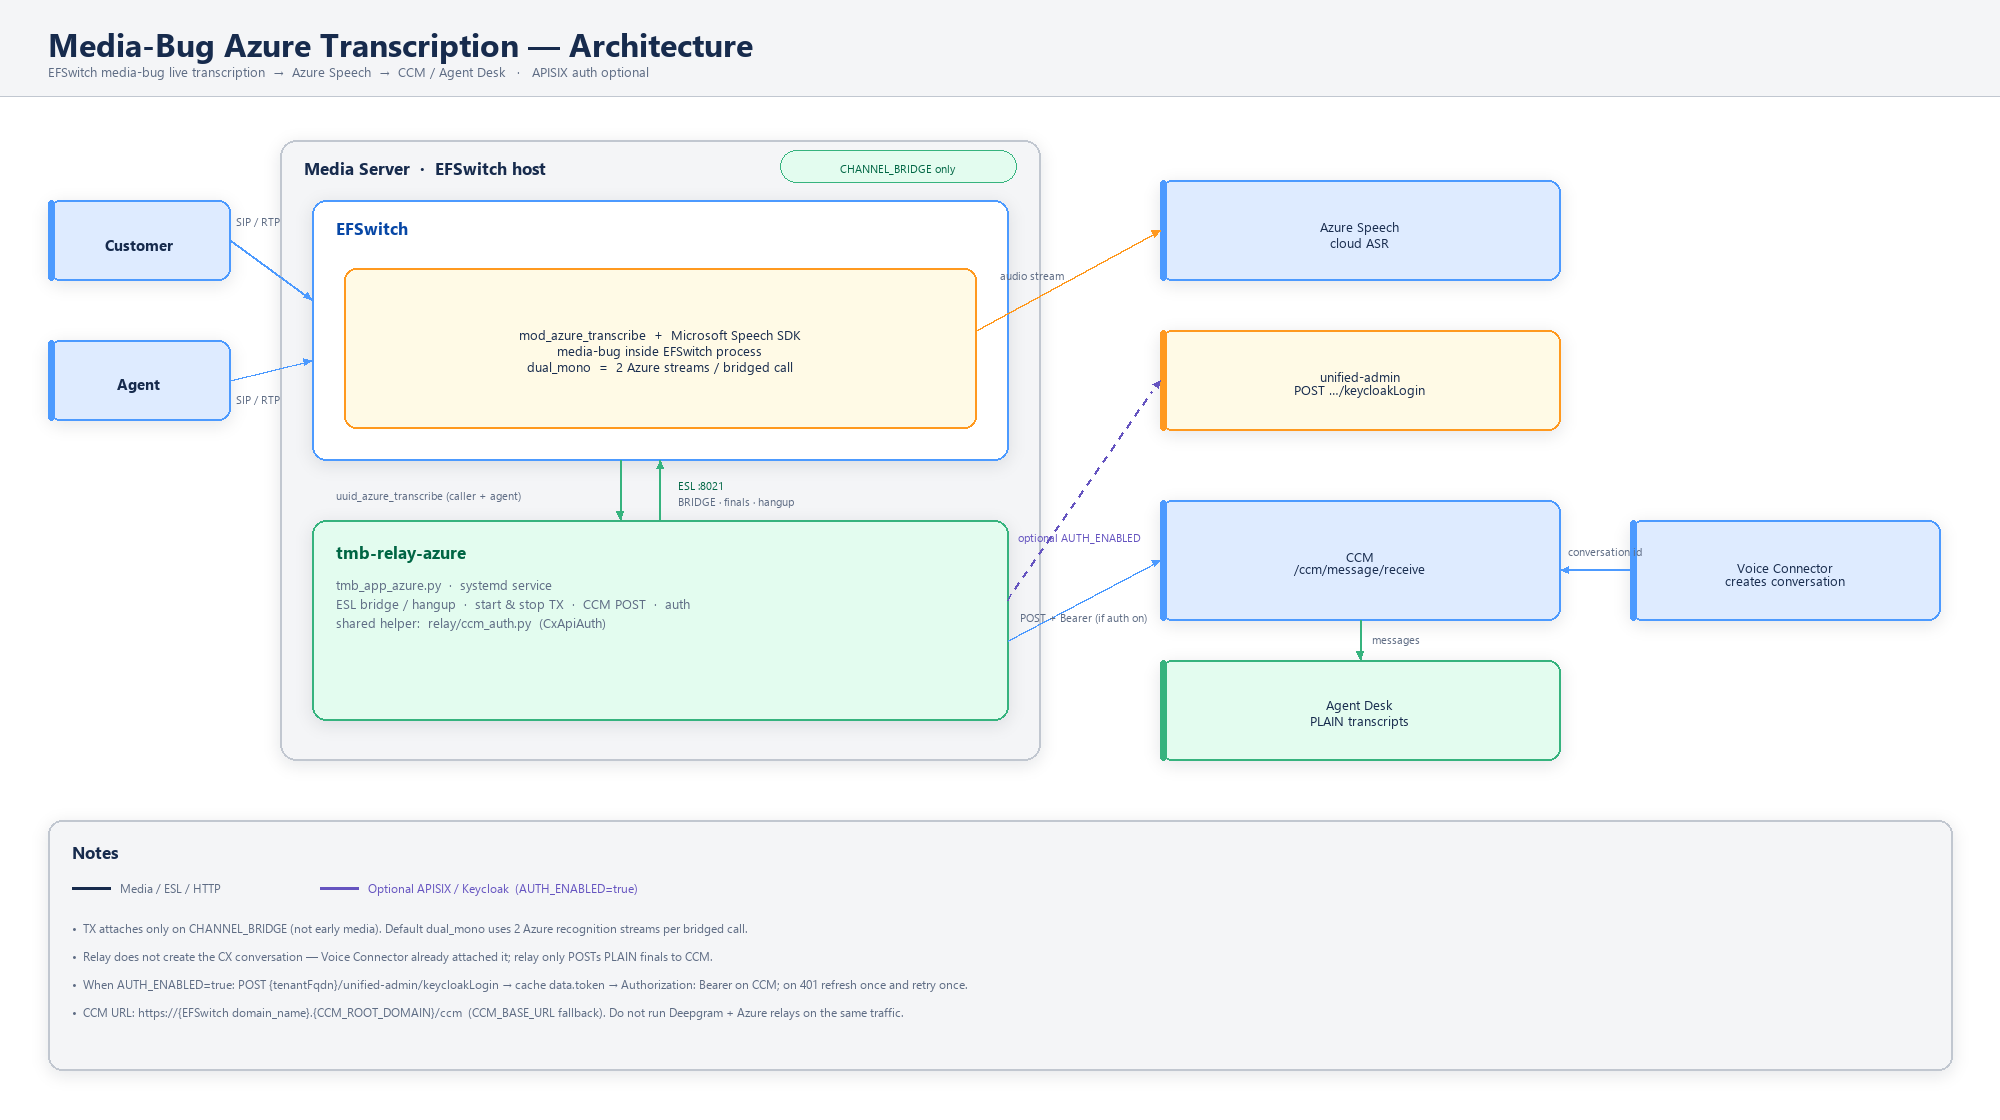
Task: Click the BRIDGE finals hangup label
Action: pyautogui.click(x=736, y=502)
